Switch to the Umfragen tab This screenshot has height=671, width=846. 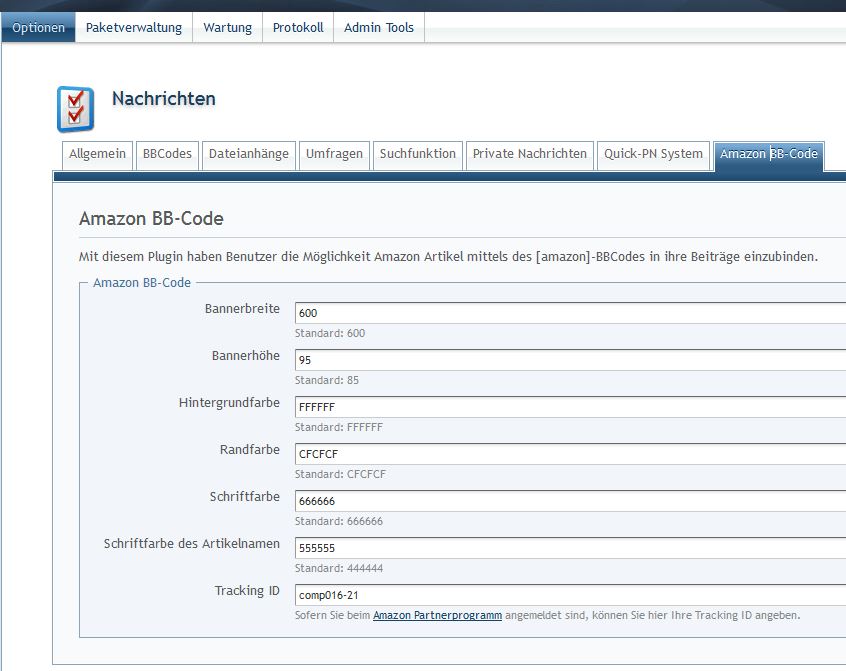point(335,155)
